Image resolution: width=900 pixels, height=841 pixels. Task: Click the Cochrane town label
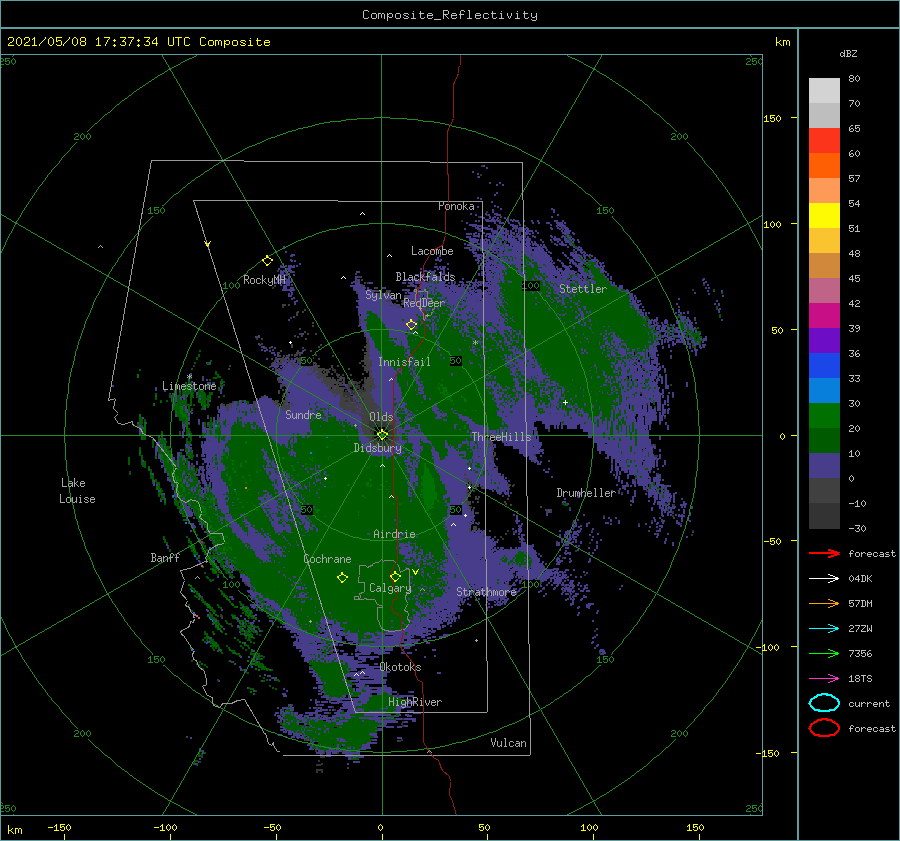pyautogui.click(x=327, y=559)
